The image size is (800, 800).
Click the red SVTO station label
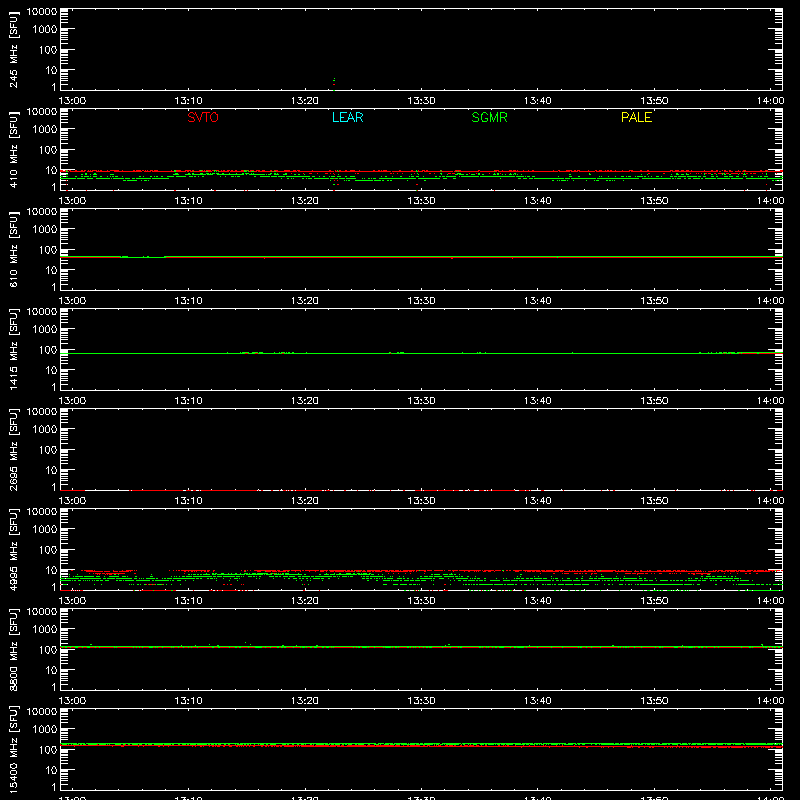(x=203, y=117)
